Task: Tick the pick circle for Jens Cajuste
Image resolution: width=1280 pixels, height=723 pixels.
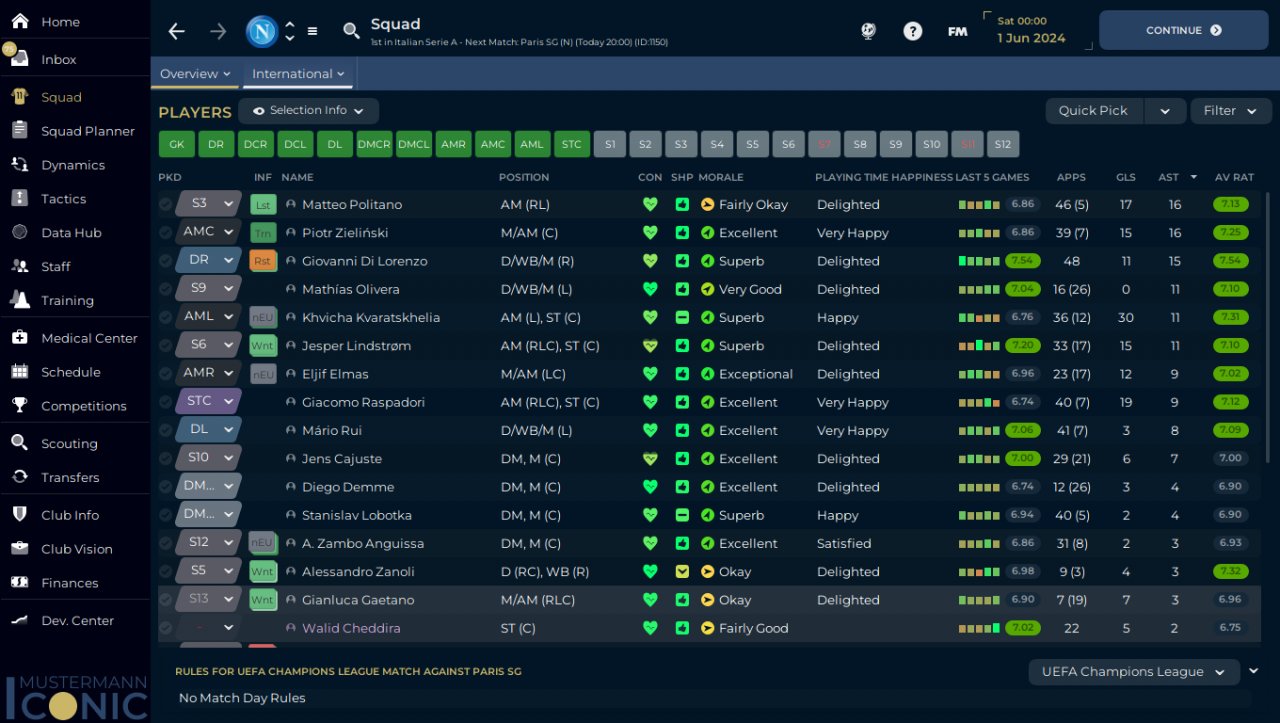Action: (x=166, y=459)
